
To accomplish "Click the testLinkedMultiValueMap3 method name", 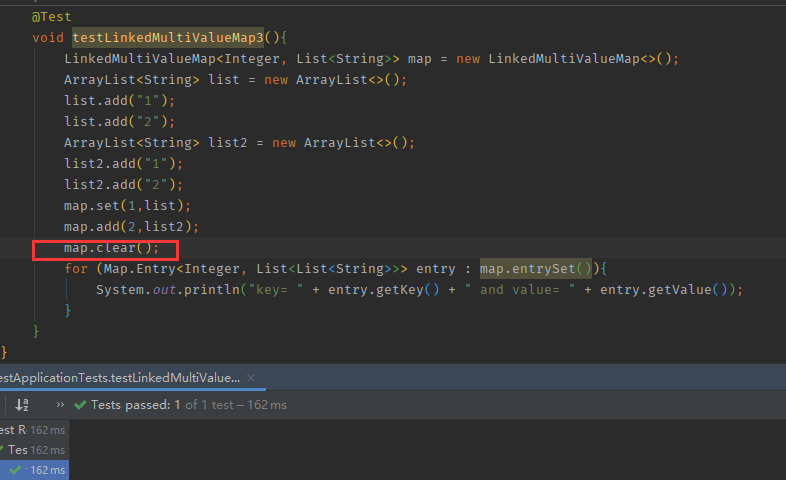I will tap(168, 38).
